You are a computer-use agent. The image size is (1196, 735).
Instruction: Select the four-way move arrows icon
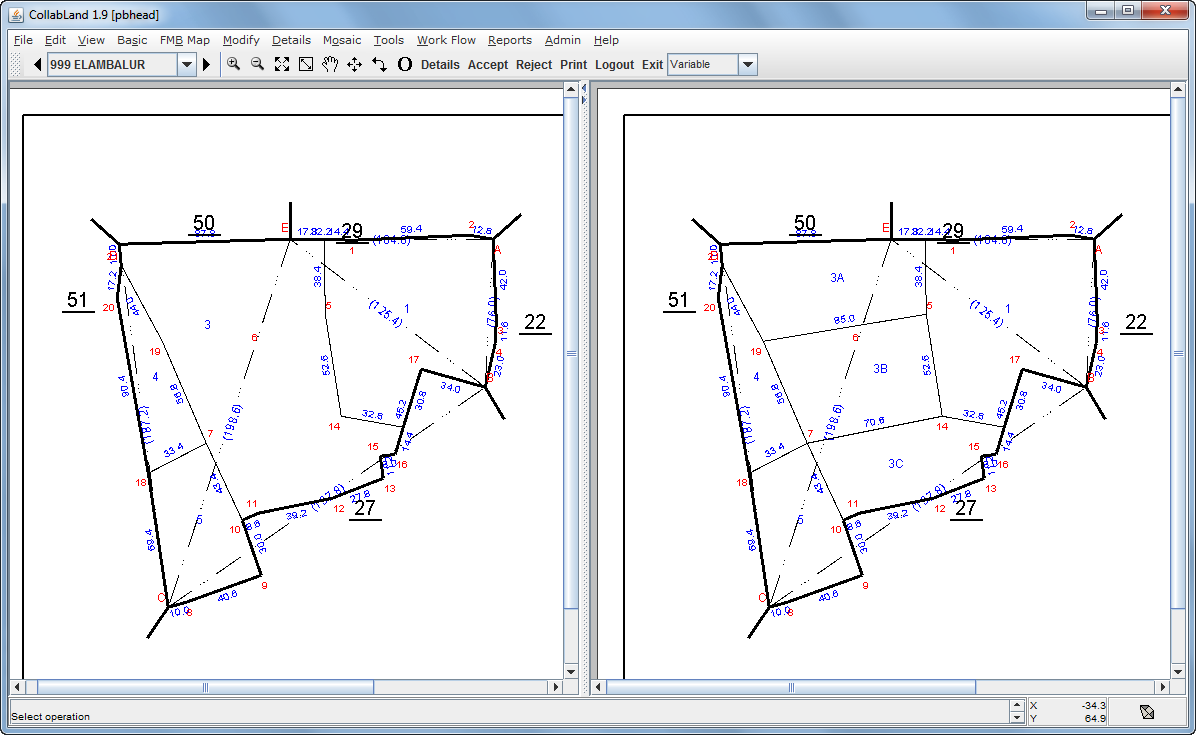(x=354, y=64)
